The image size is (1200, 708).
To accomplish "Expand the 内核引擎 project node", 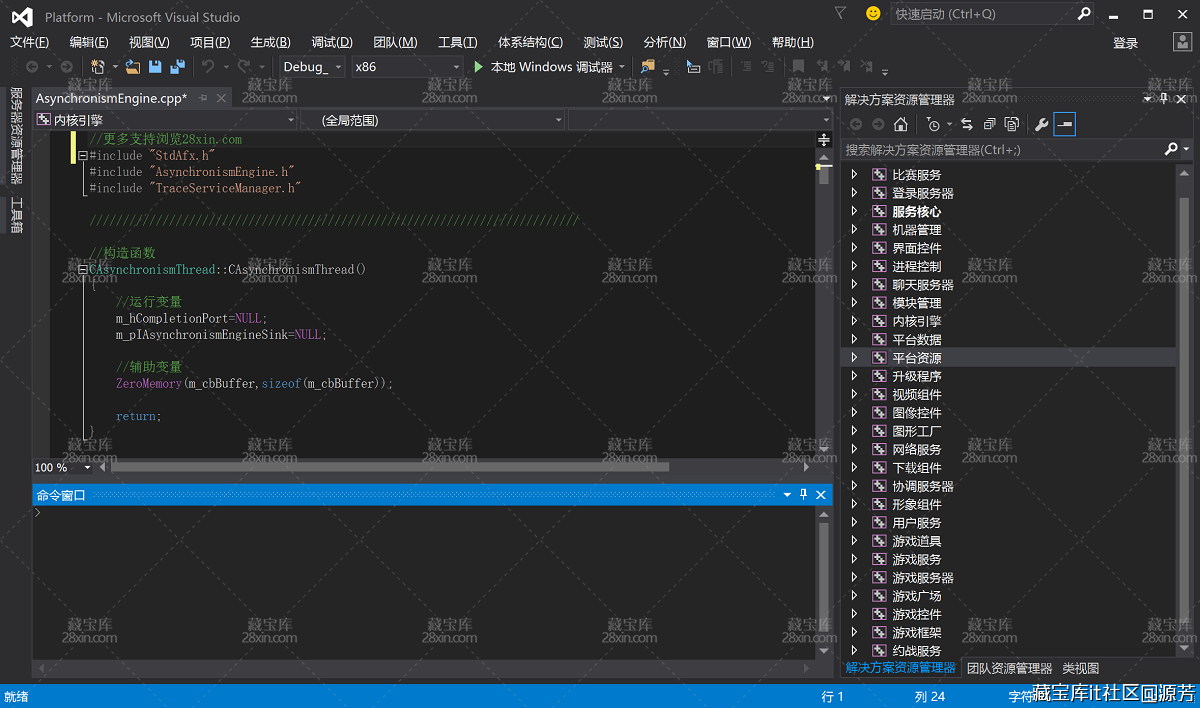I will click(x=854, y=321).
